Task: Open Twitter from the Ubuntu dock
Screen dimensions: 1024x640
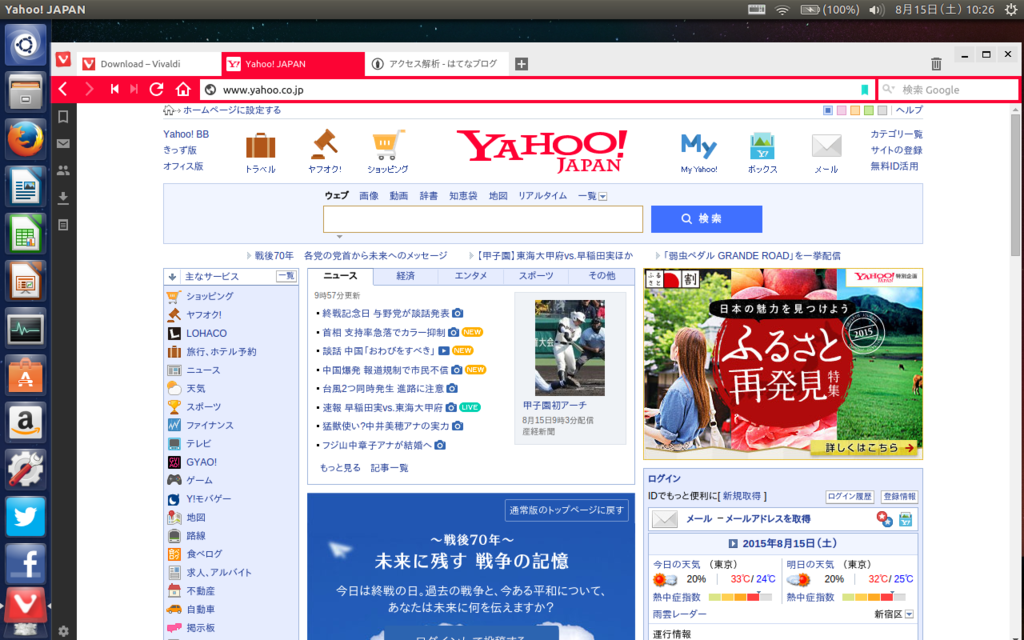Action: click(26, 516)
